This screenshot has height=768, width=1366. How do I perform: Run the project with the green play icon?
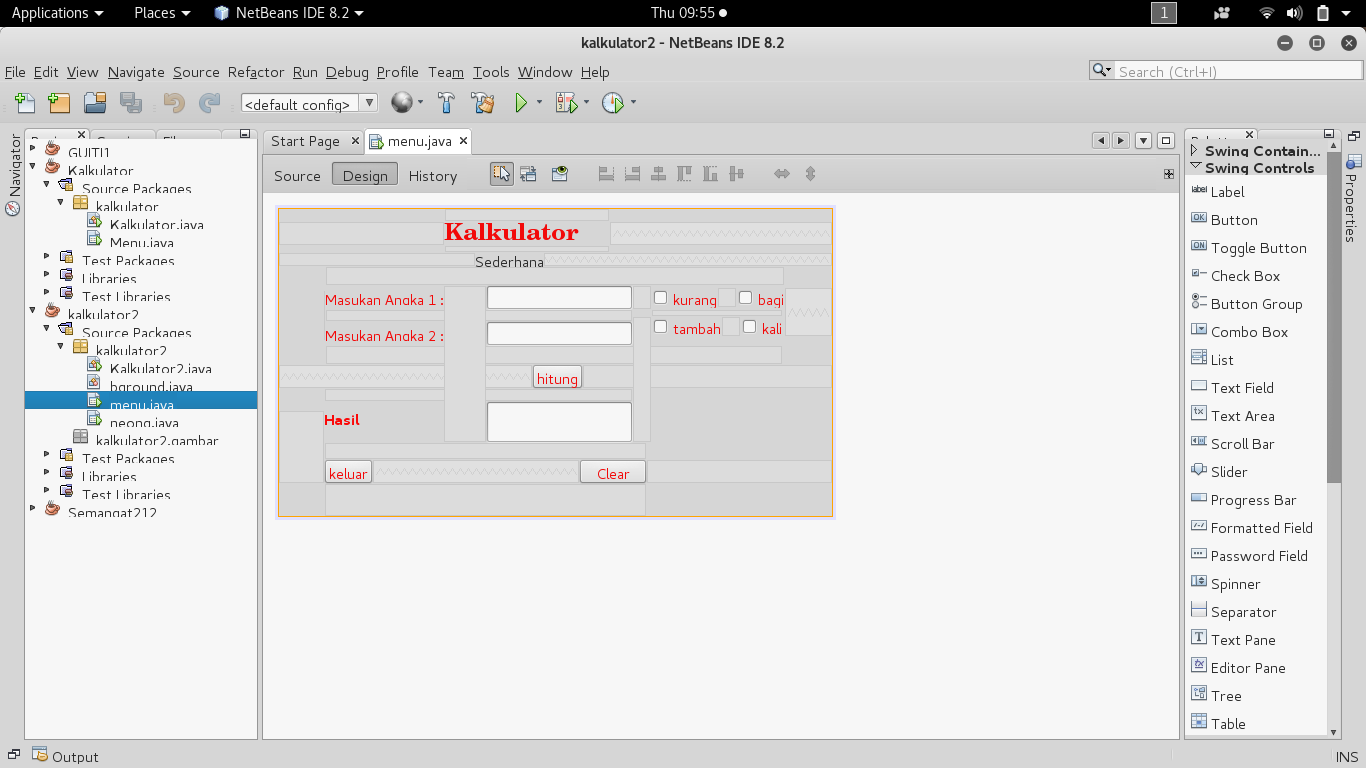(520, 102)
